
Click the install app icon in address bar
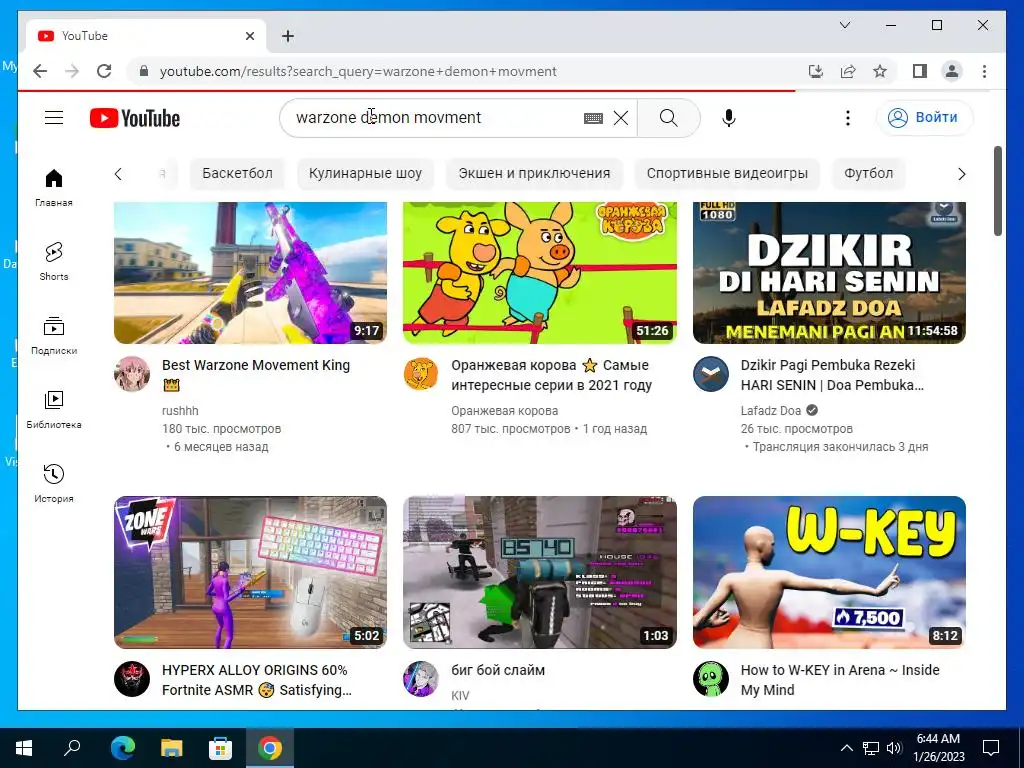click(x=816, y=71)
